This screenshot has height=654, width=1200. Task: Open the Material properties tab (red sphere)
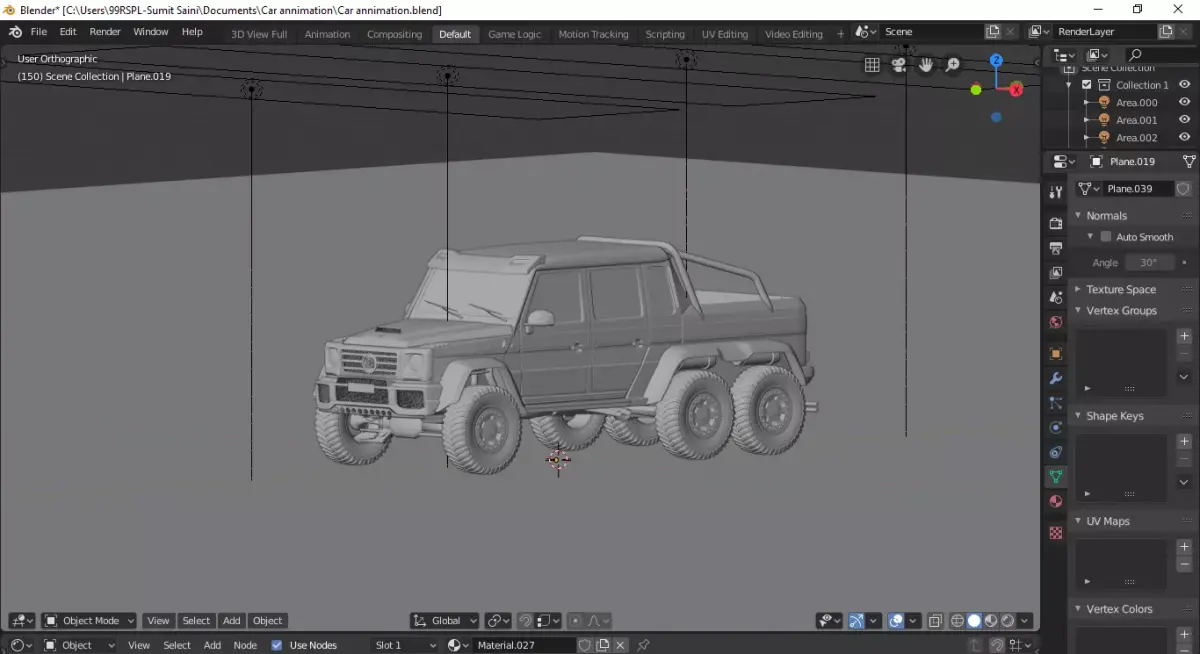pos(1056,501)
